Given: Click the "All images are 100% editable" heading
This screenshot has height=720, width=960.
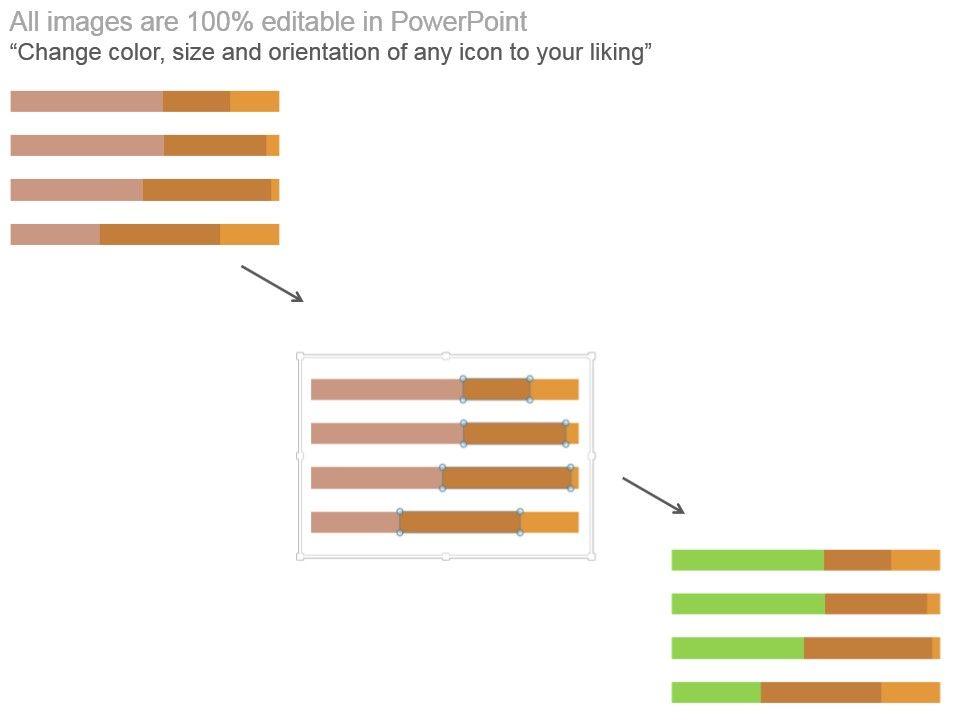Looking at the screenshot, I should 268,22.
